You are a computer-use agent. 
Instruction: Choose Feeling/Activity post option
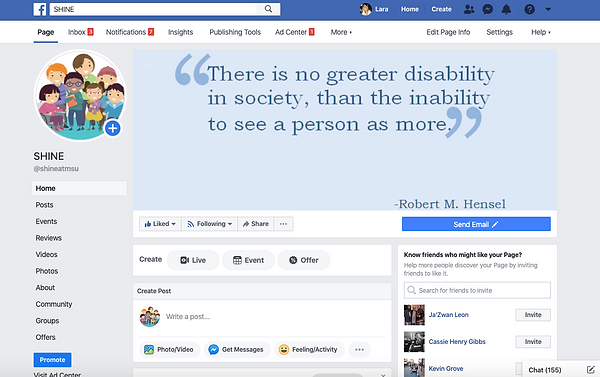tap(309, 349)
